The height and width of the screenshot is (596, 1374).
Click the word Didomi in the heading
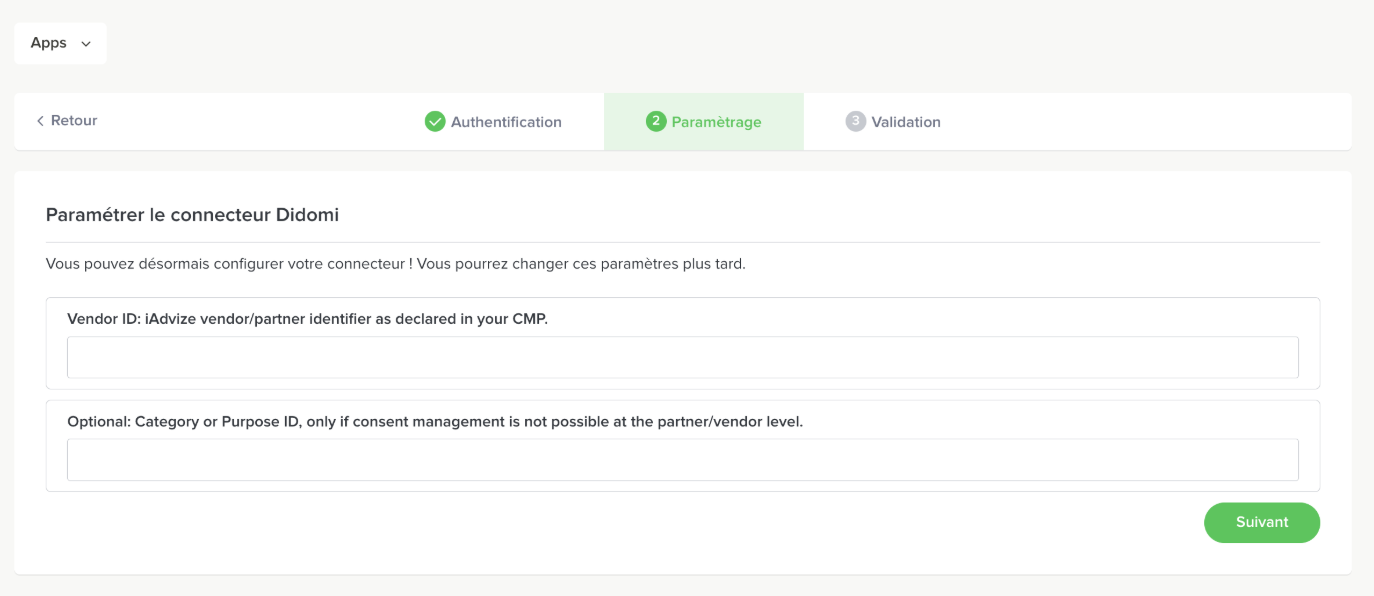(311, 215)
